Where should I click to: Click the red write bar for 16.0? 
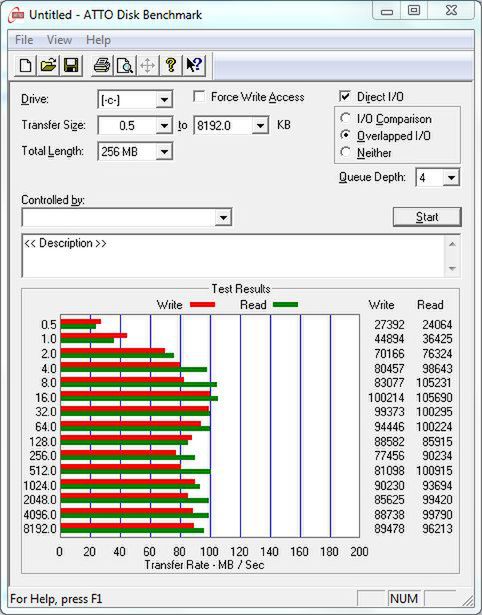pos(135,394)
